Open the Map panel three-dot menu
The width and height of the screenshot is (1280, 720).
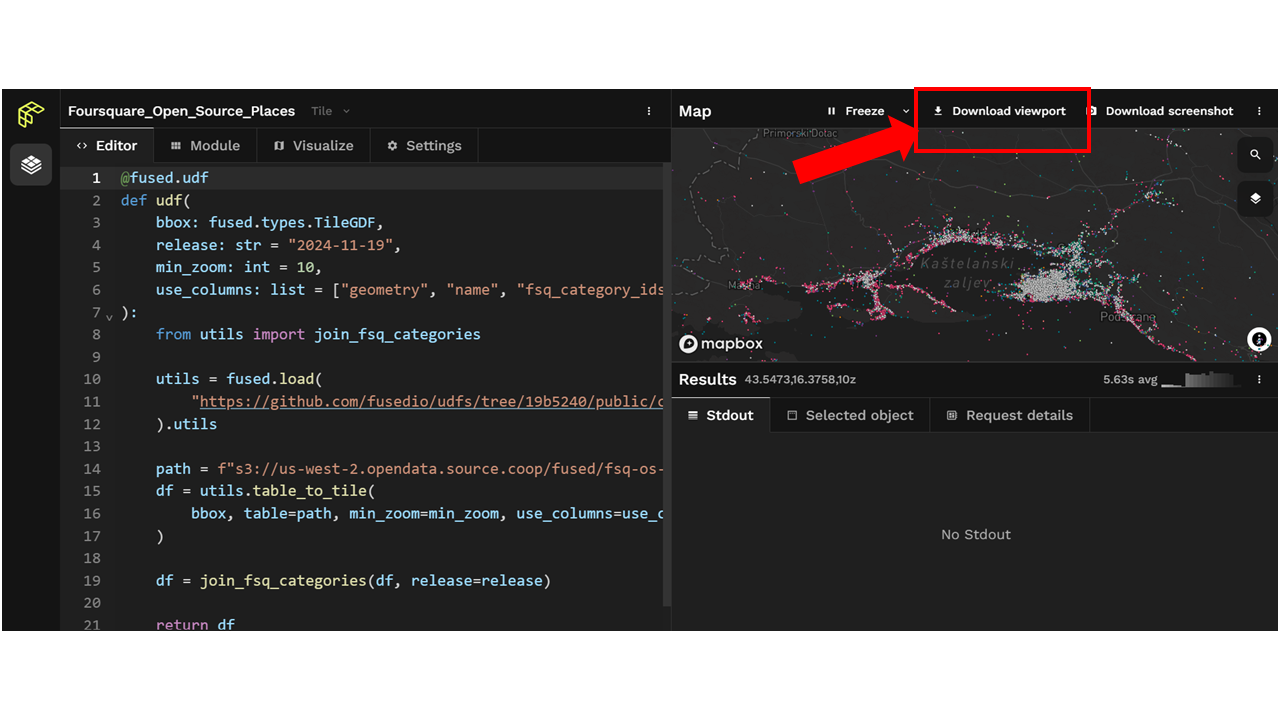(x=1259, y=111)
